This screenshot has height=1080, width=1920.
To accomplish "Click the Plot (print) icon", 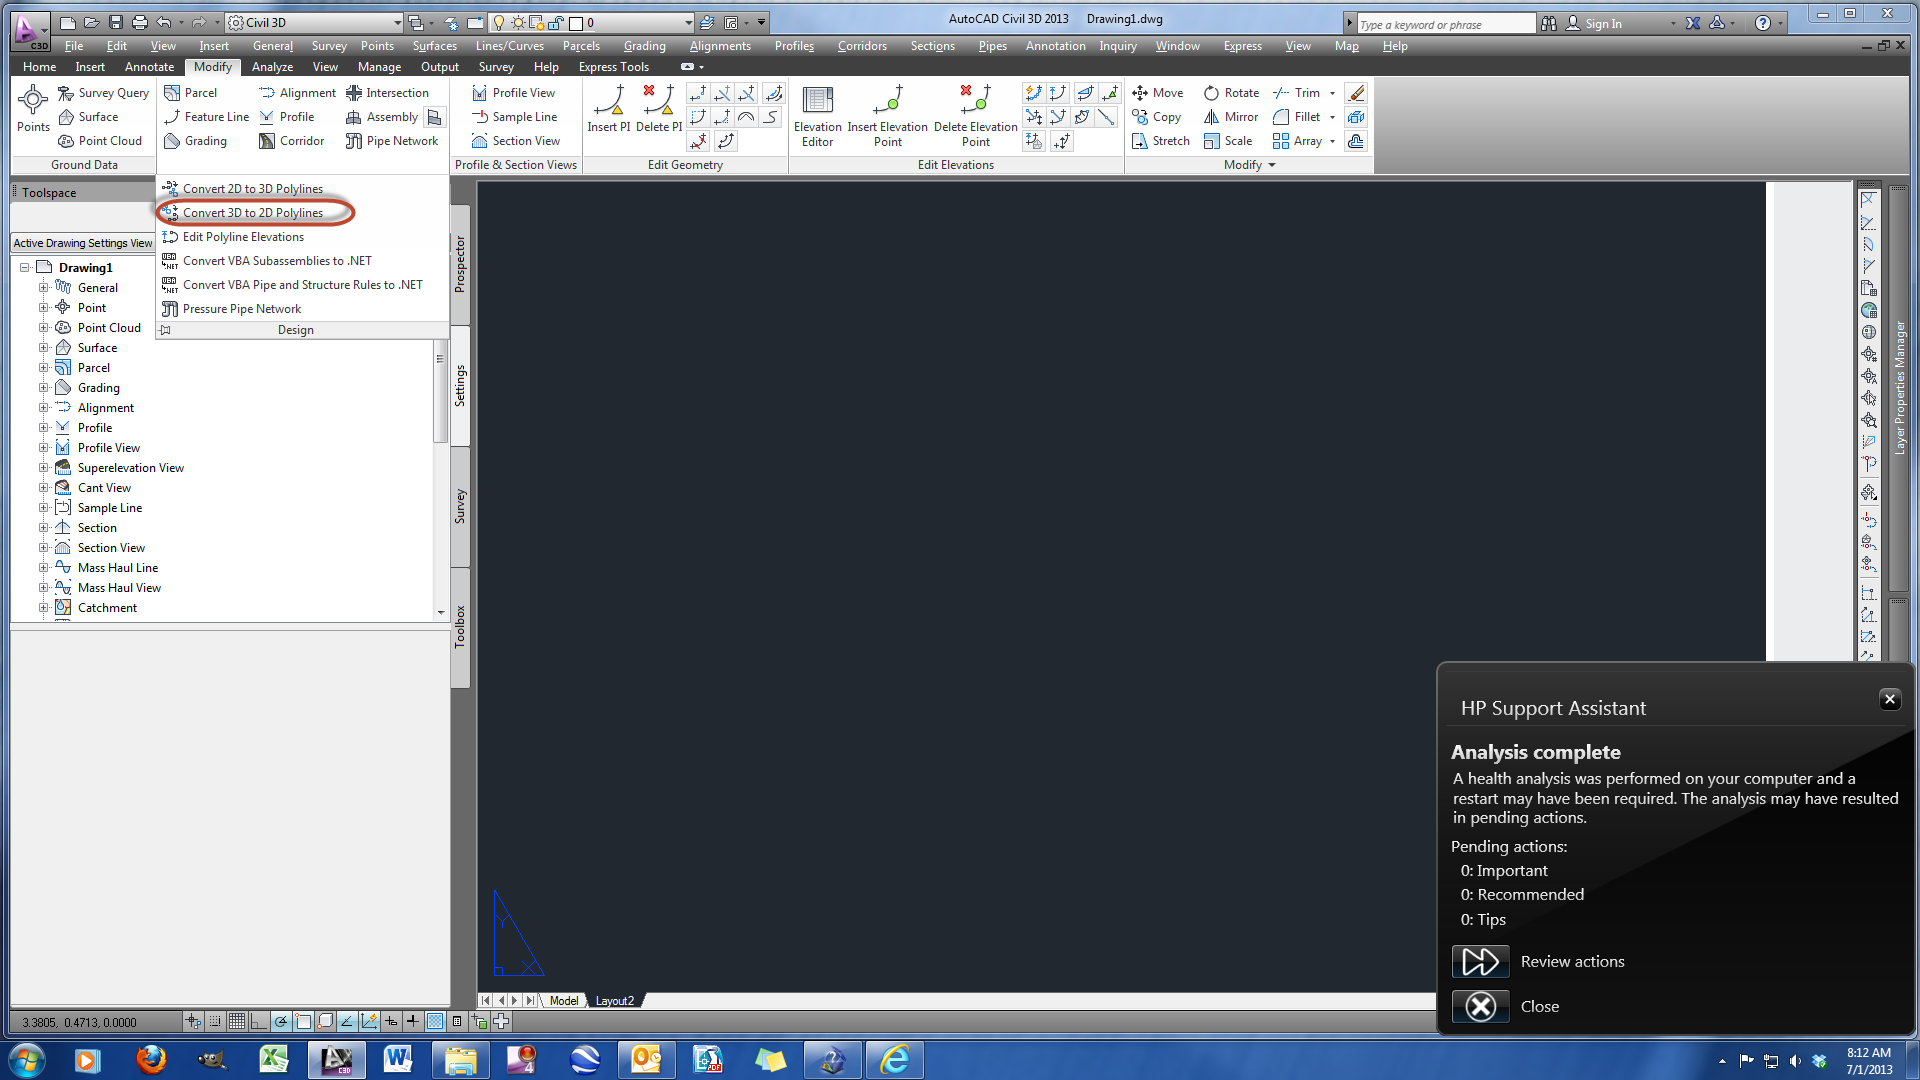I will click(140, 22).
